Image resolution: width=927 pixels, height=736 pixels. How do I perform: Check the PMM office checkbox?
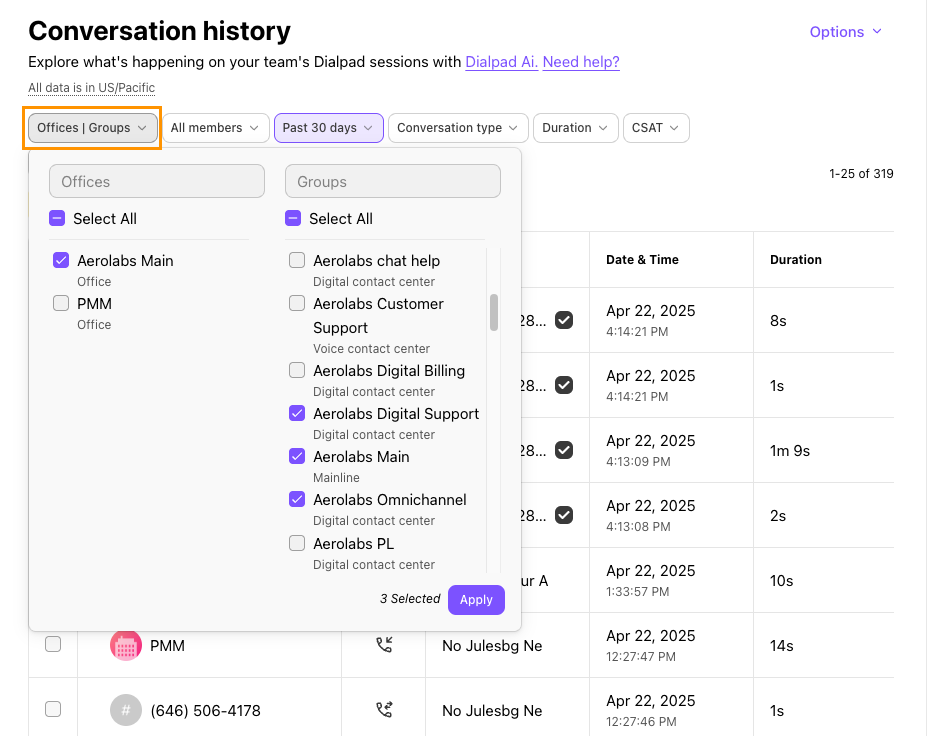(x=61, y=303)
